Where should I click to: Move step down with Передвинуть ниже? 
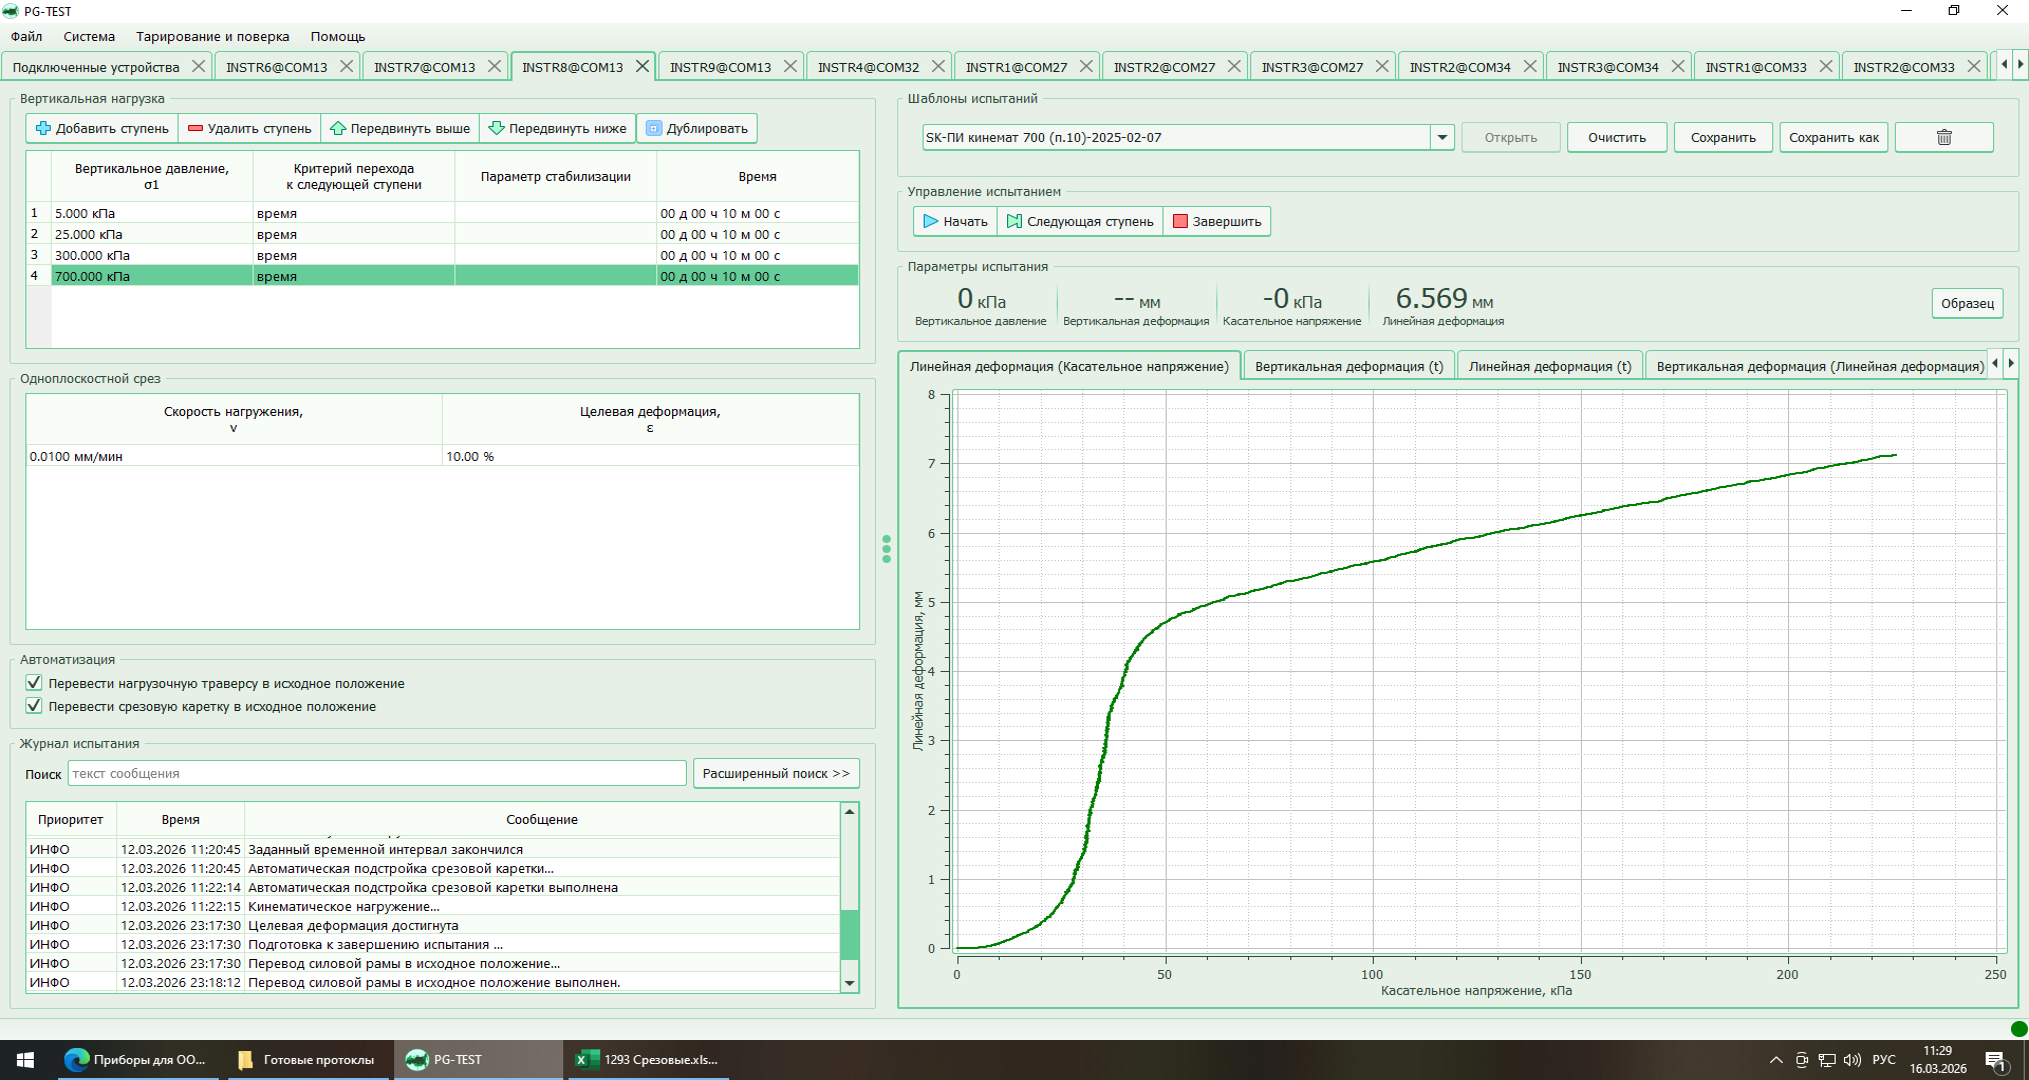click(558, 128)
